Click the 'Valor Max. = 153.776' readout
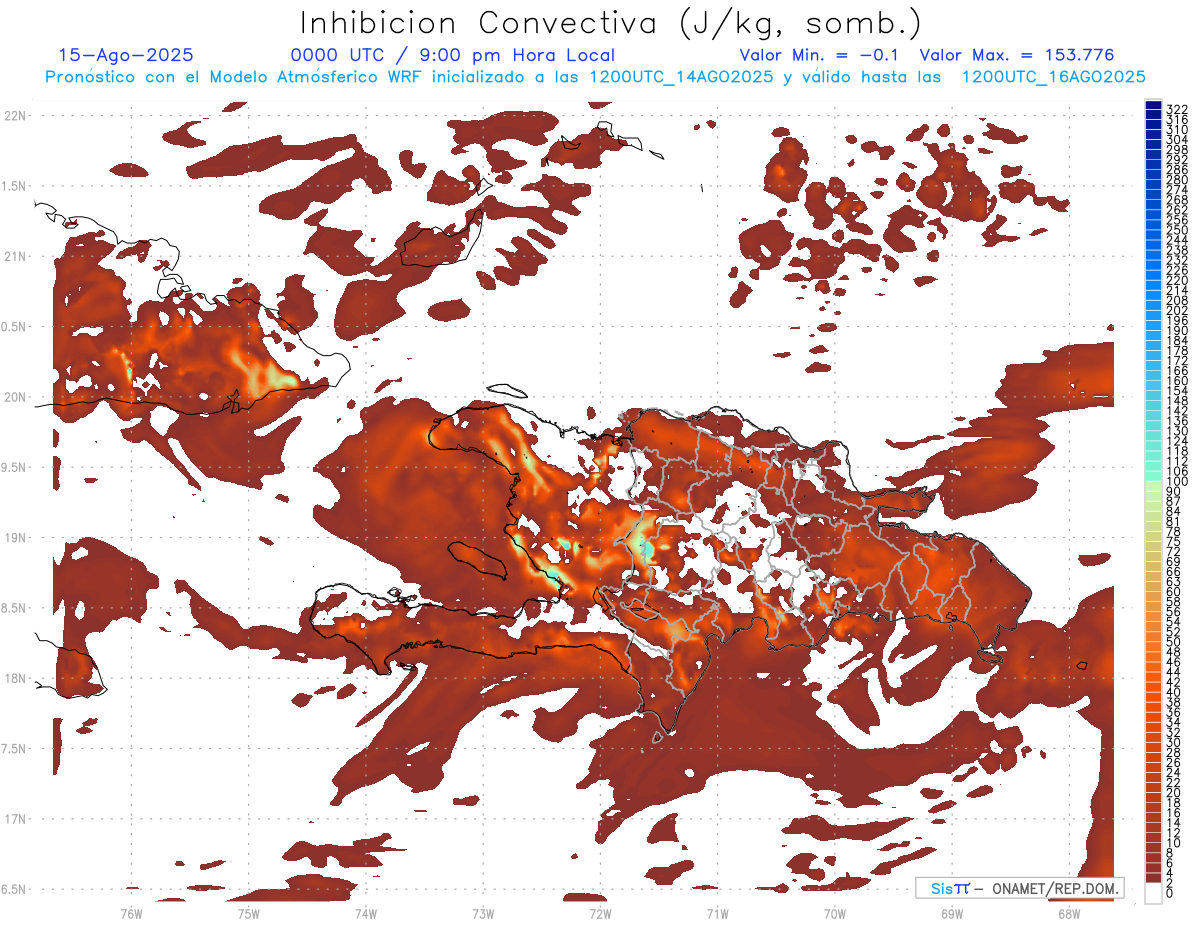Viewport: 1200px width, 927px height. click(x=1016, y=55)
